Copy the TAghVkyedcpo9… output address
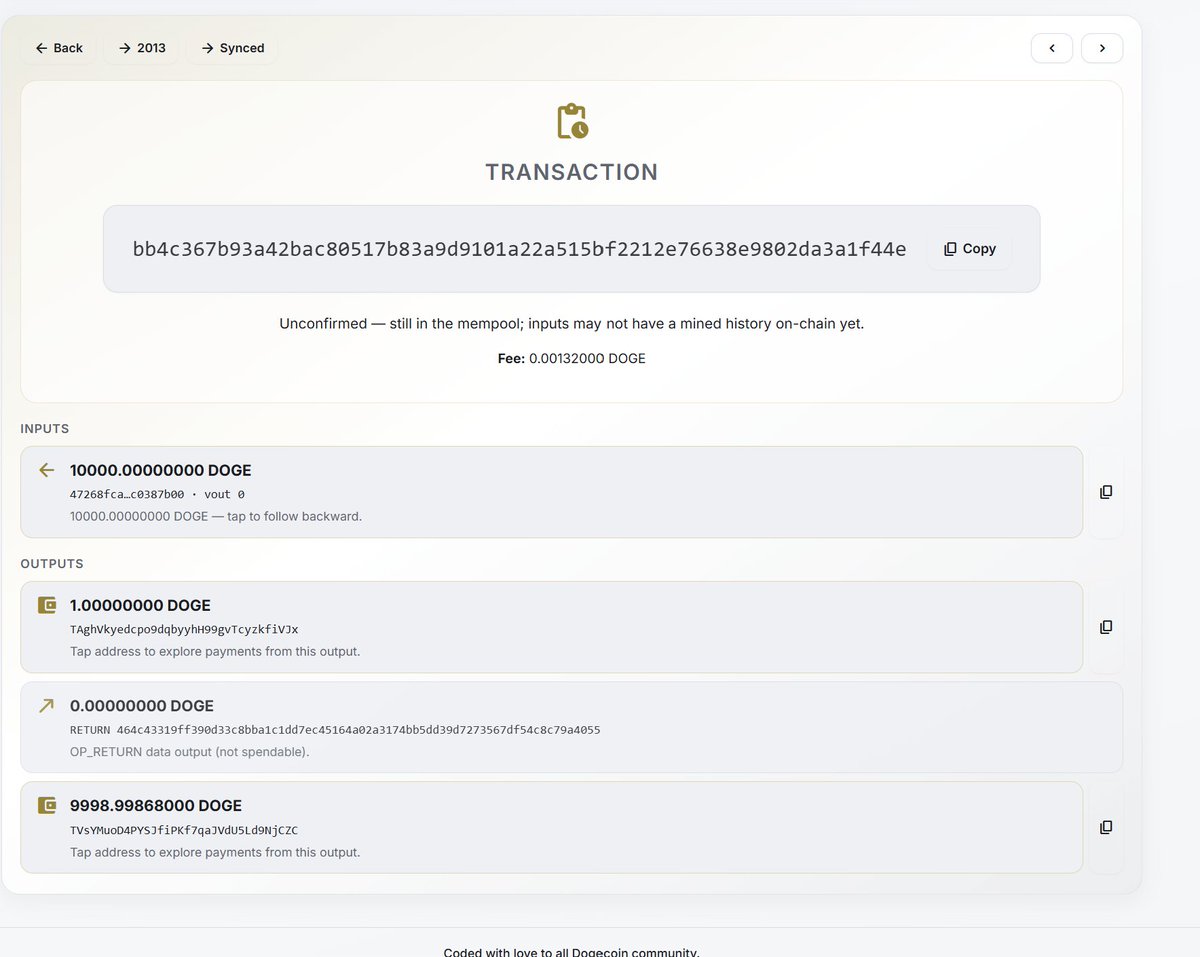This screenshot has height=957, width=1200. 1106,627
